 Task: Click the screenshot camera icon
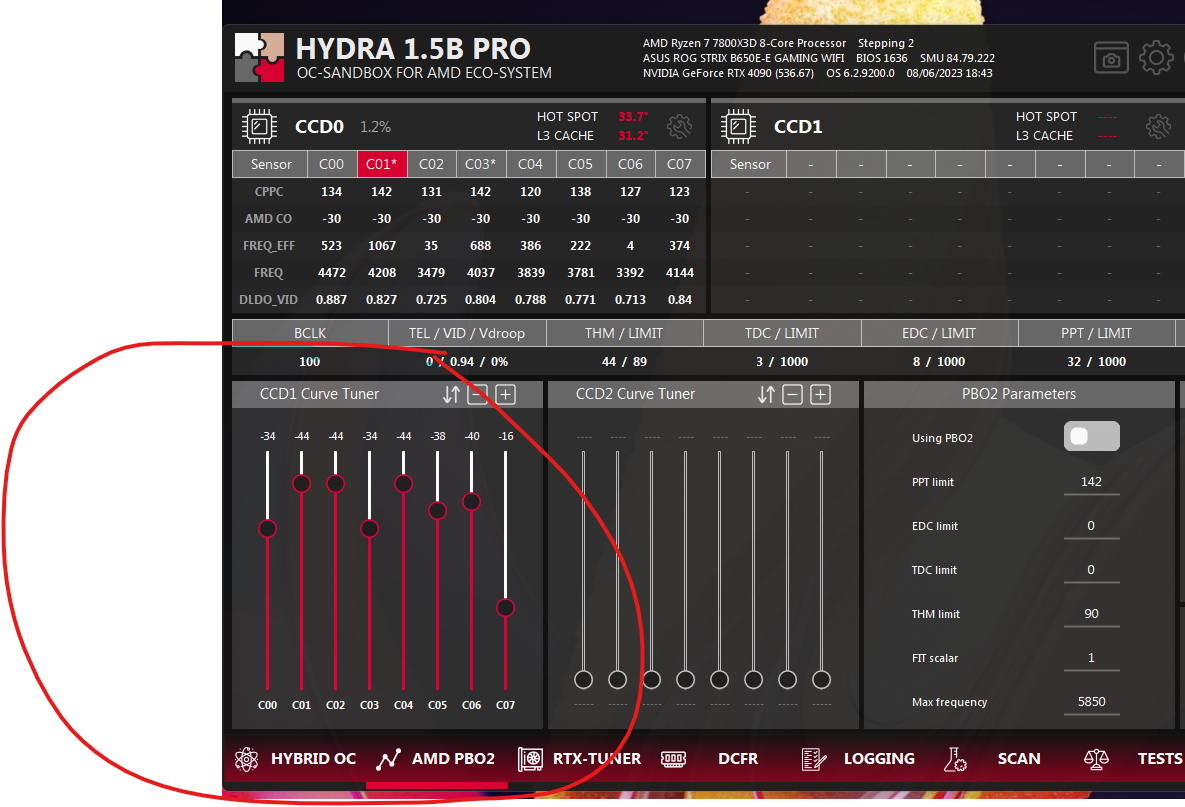(1111, 58)
